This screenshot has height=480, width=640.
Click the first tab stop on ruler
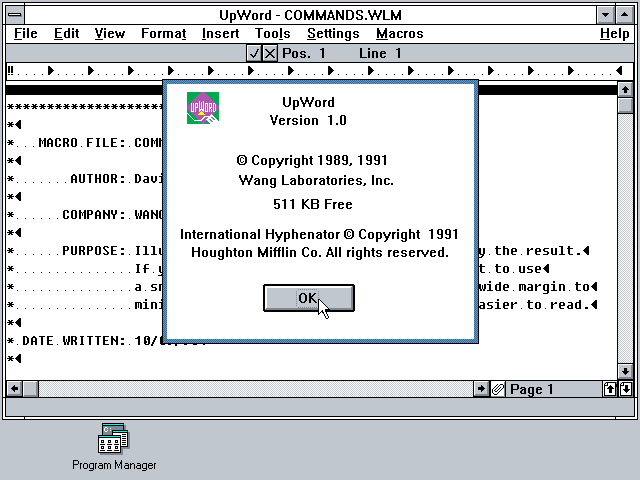51,71
